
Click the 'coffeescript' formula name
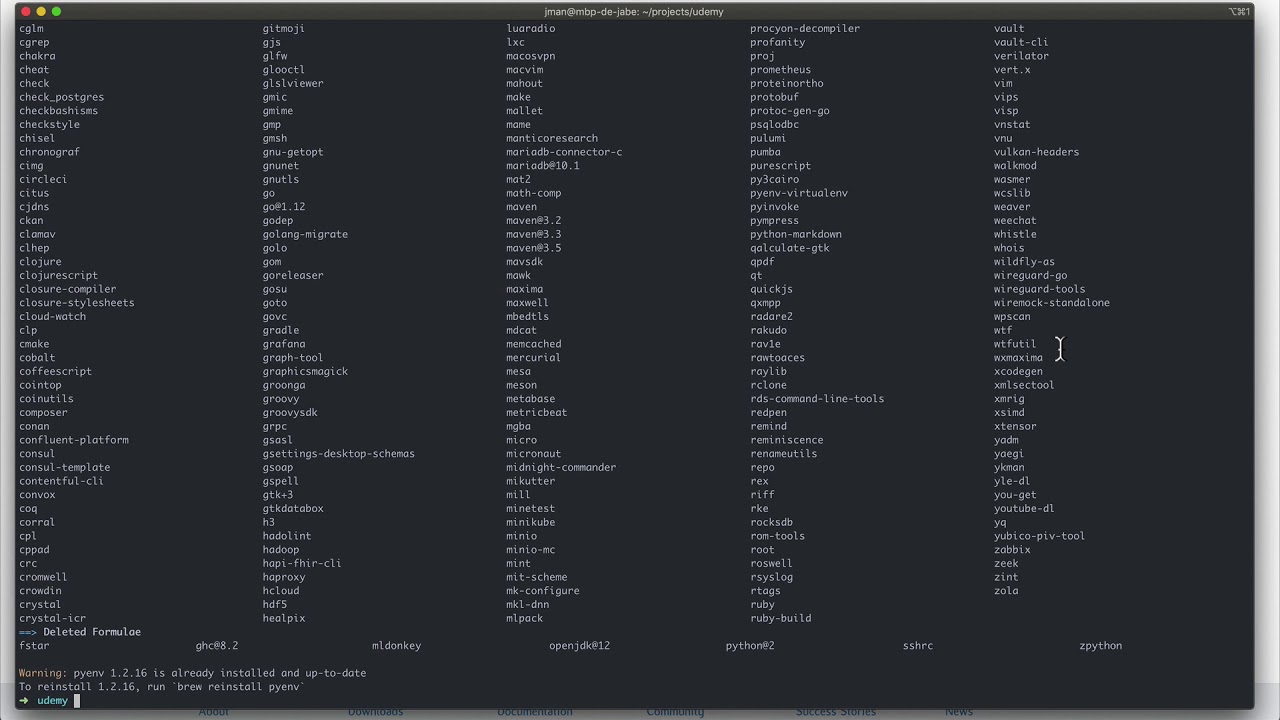click(55, 371)
